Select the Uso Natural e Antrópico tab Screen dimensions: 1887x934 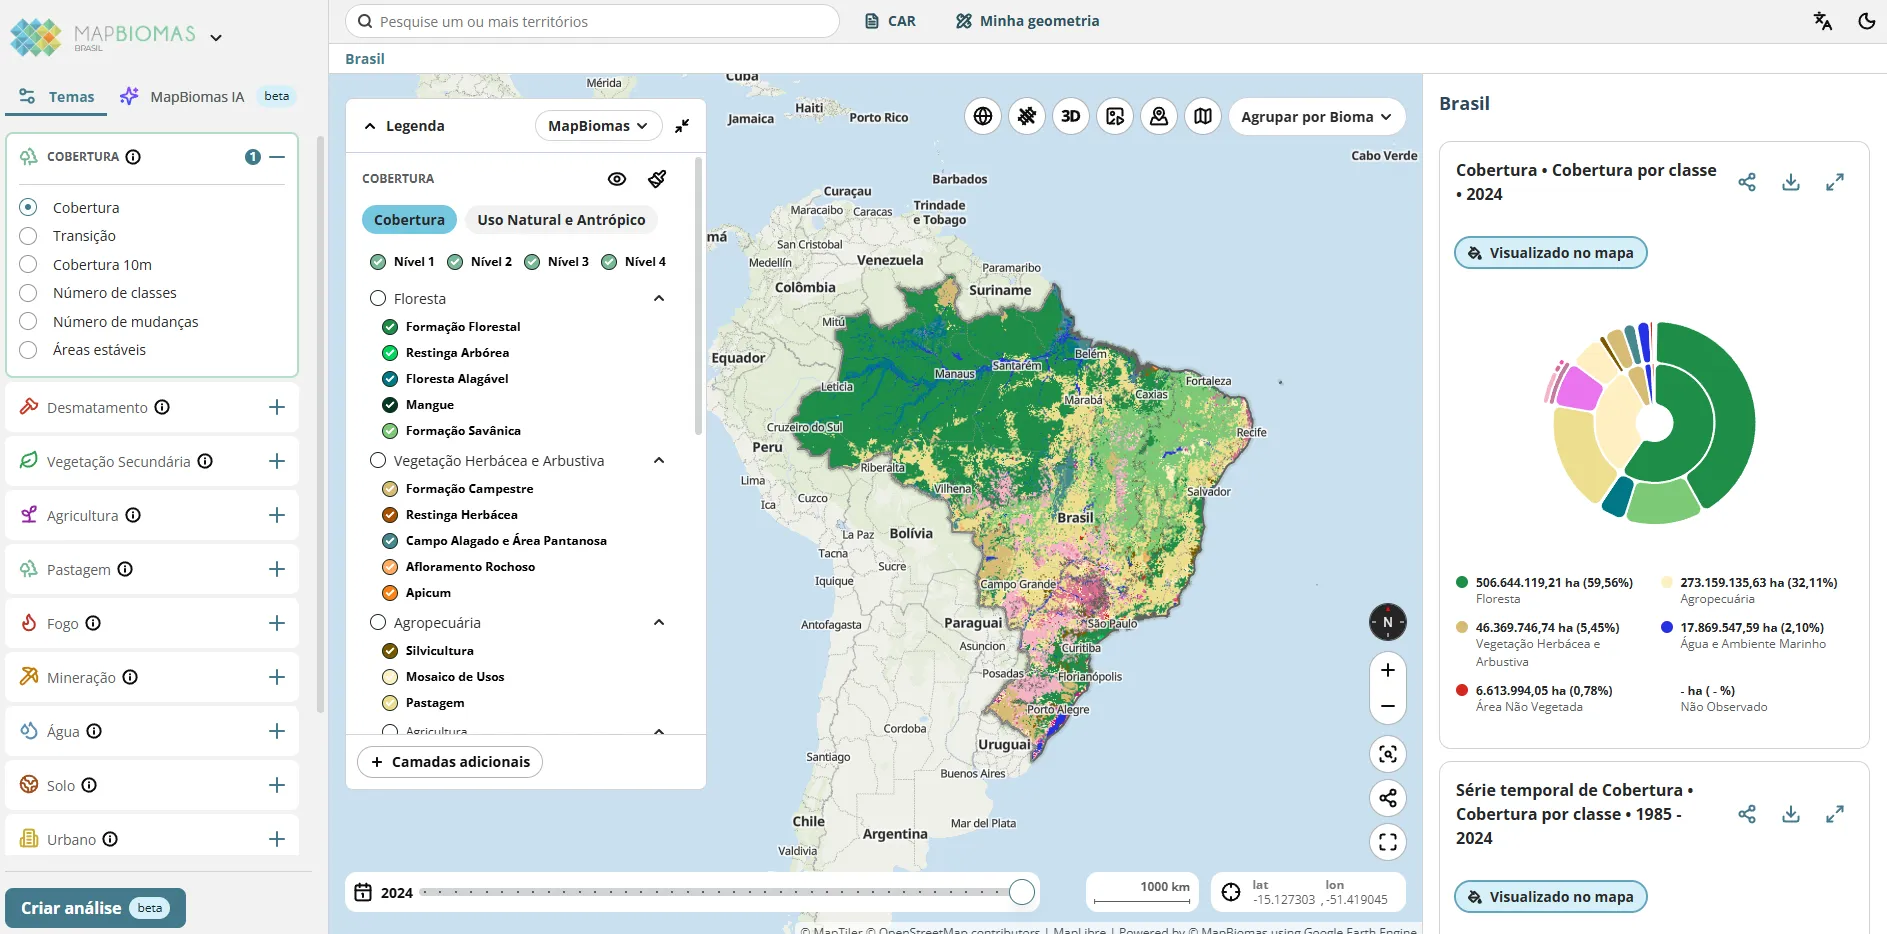click(561, 219)
